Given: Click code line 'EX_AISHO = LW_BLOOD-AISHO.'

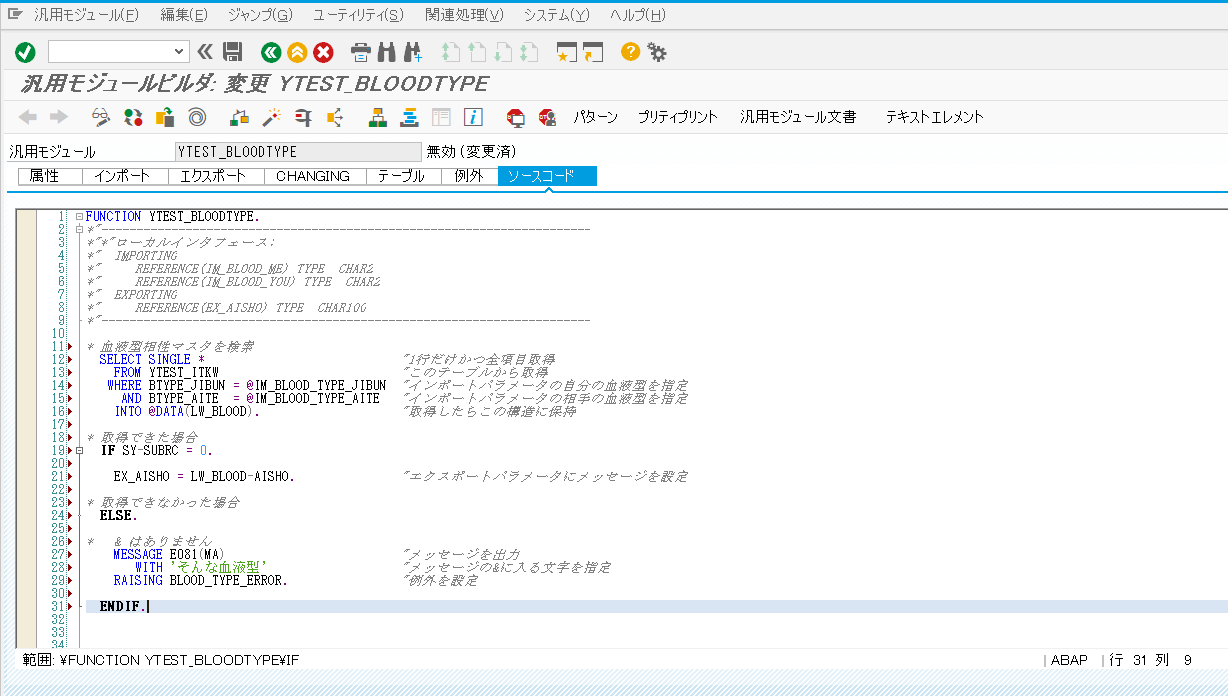Looking at the screenshot, I should tap(204, 477).
